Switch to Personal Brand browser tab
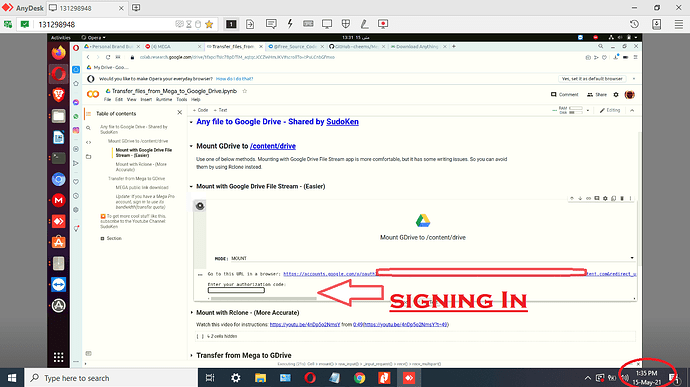Screen dimensions: 690x387 point(112,47)
